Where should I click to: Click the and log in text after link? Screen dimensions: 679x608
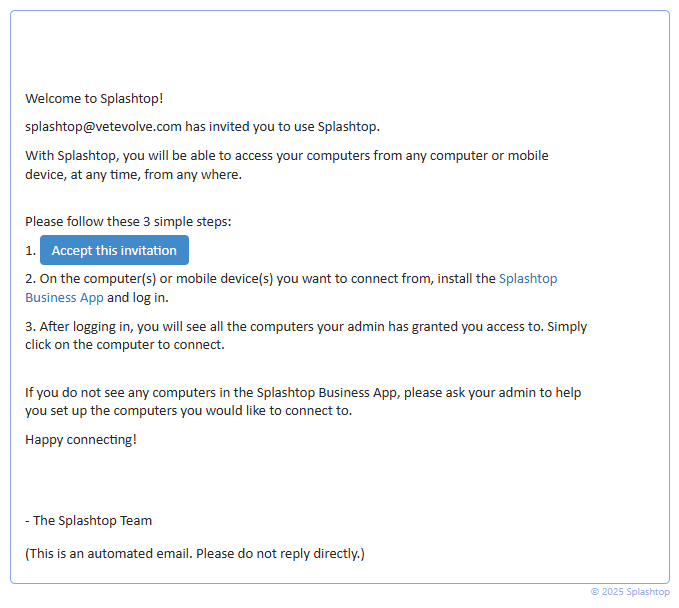[138, 298]
